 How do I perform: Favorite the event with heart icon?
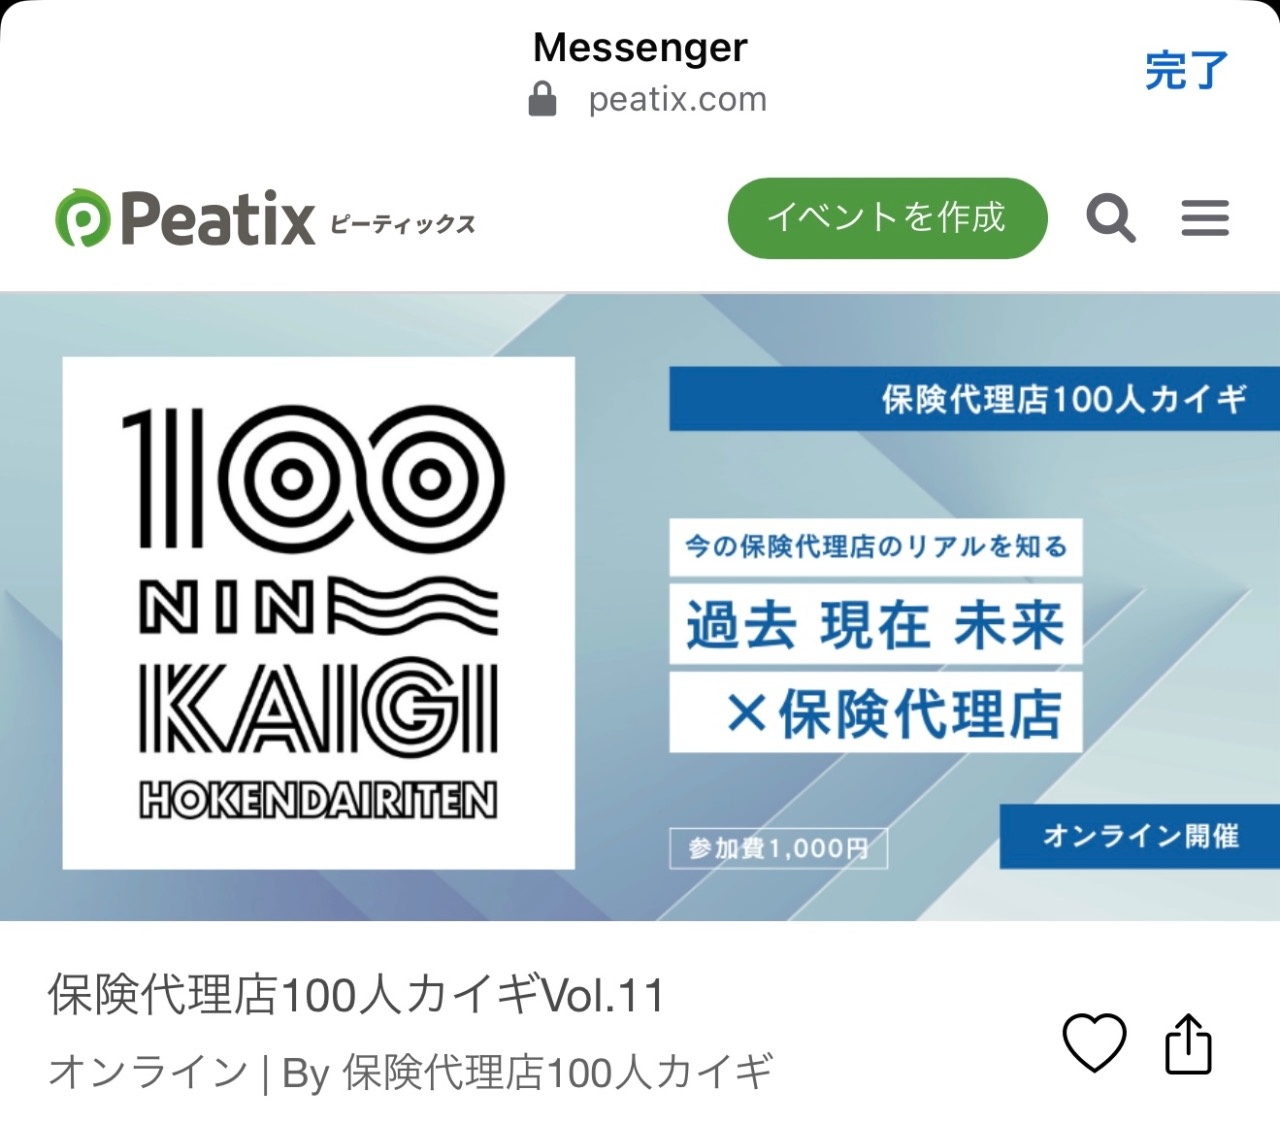[x=1094, y=1042]
